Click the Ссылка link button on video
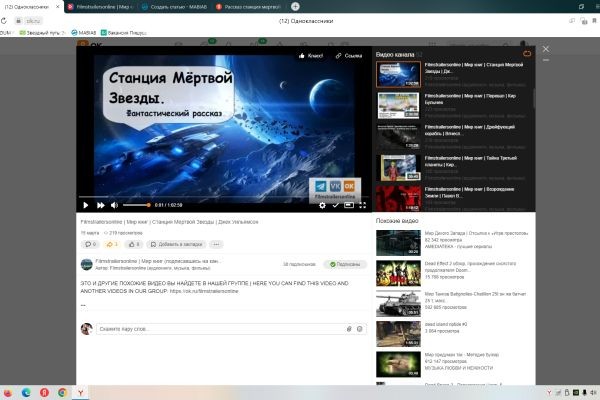Viewport: 600px width, 400px height. [349, 56]
